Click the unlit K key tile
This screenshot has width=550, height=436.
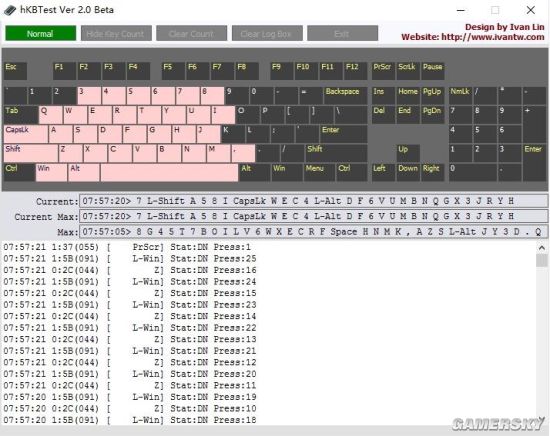tap(233, 134)
